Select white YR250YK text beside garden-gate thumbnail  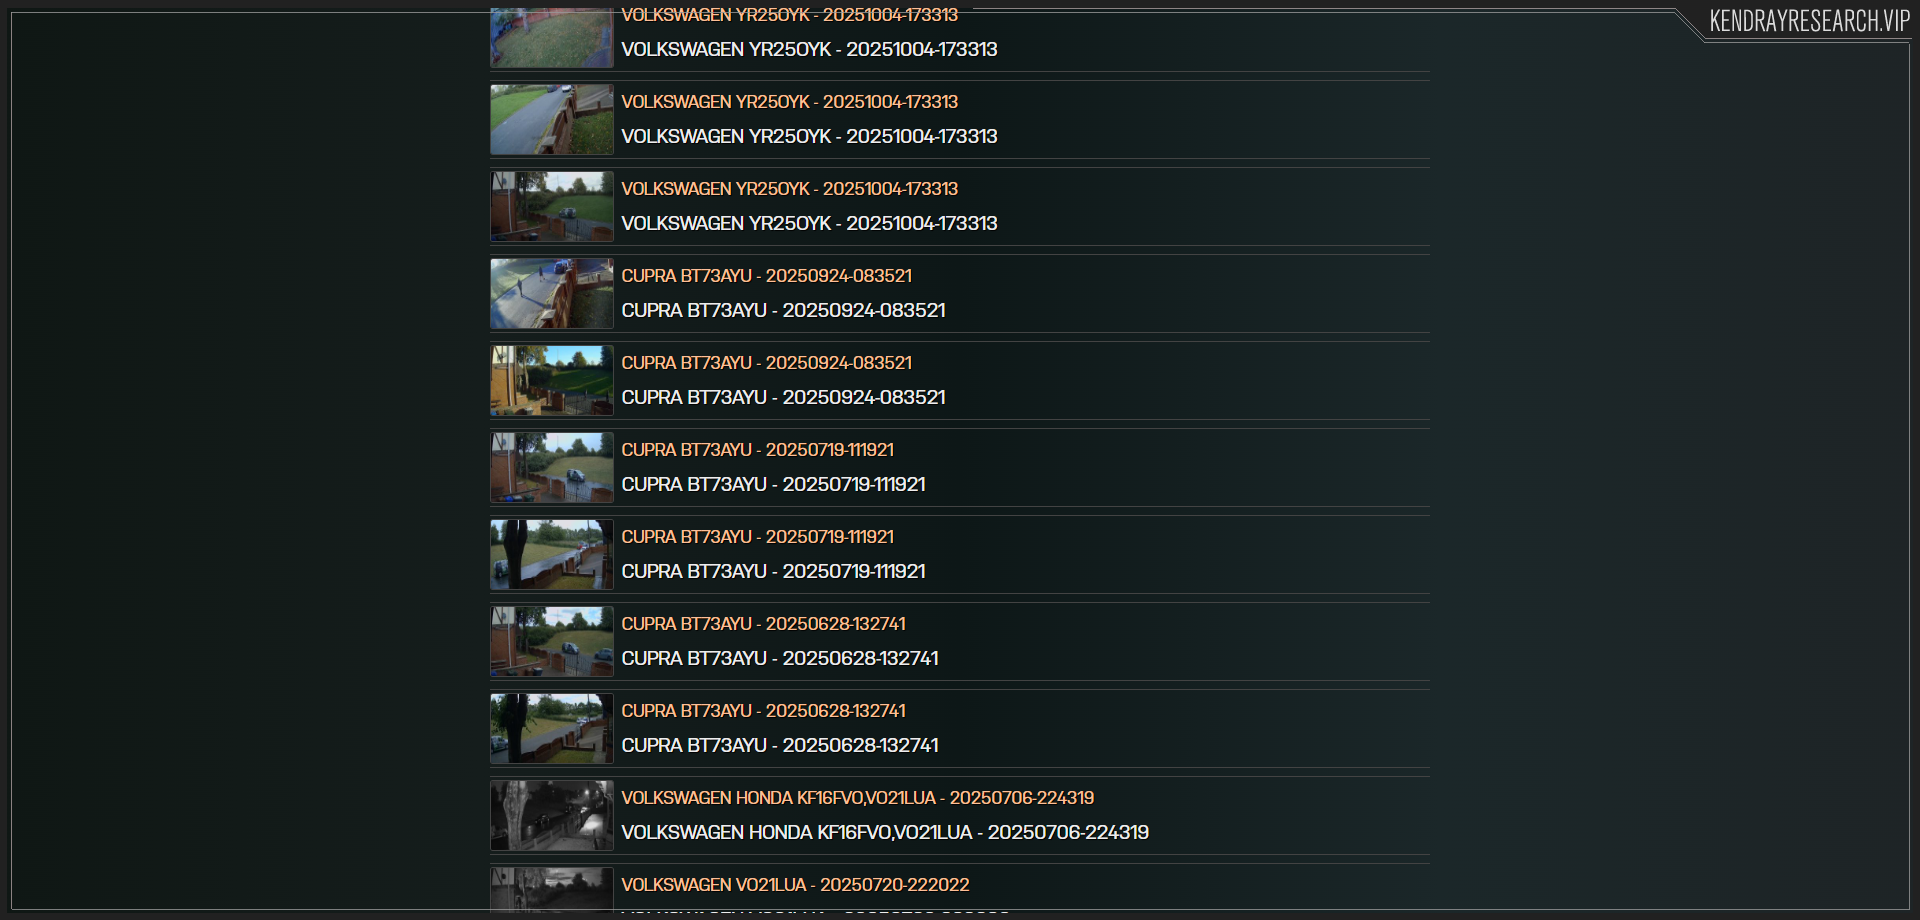click(810, 224)
